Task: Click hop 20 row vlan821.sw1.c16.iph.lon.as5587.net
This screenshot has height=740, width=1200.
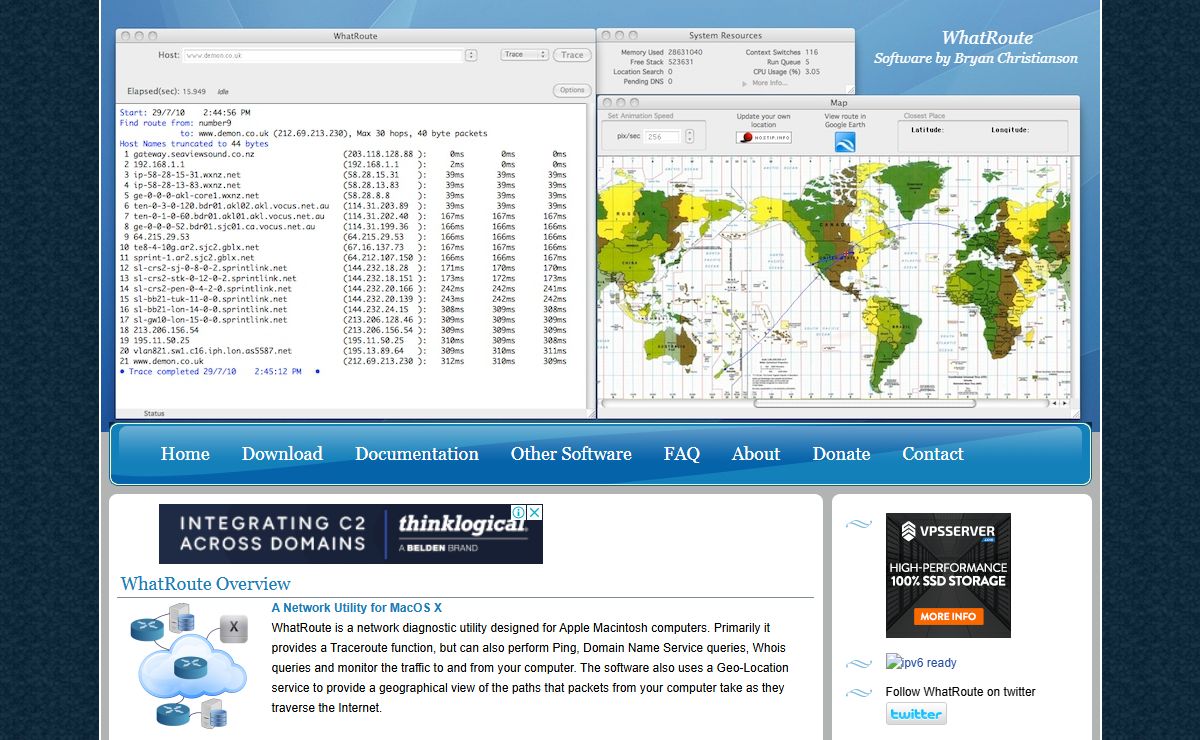Action: [343, 351]
